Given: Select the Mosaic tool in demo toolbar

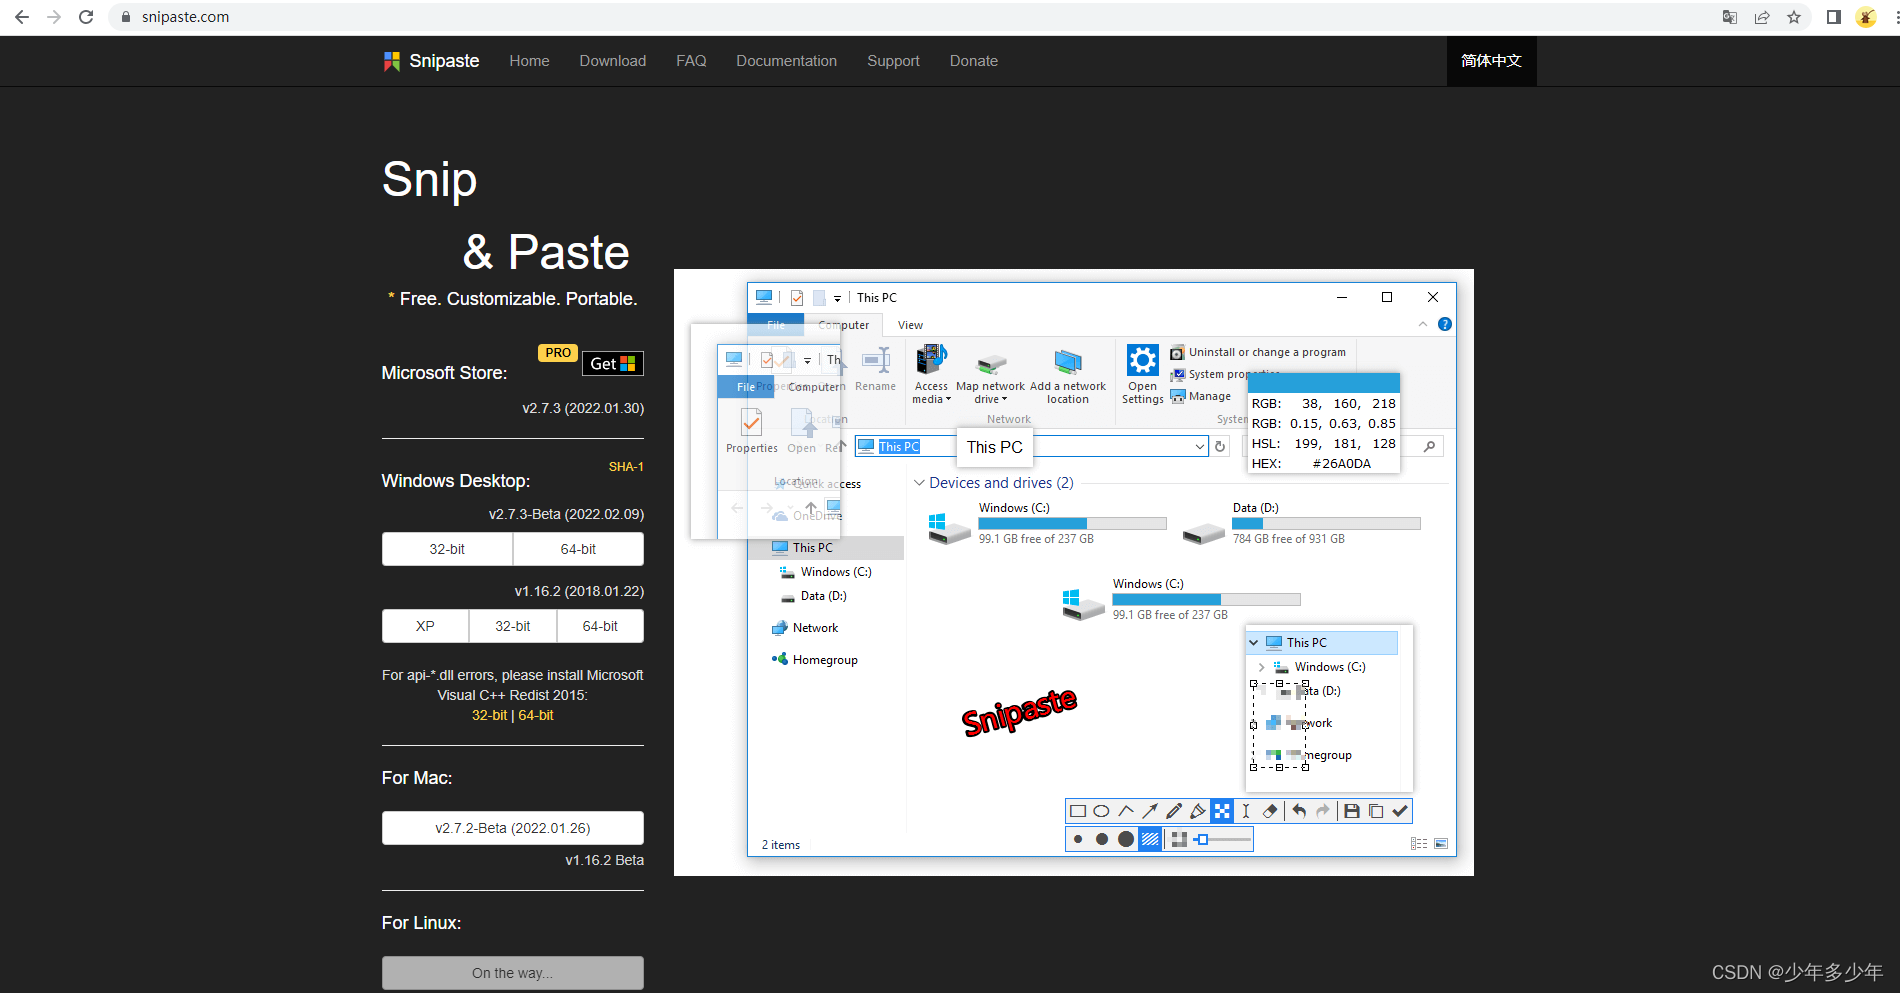Looking at the screenshot, I should click(1222, 811).
